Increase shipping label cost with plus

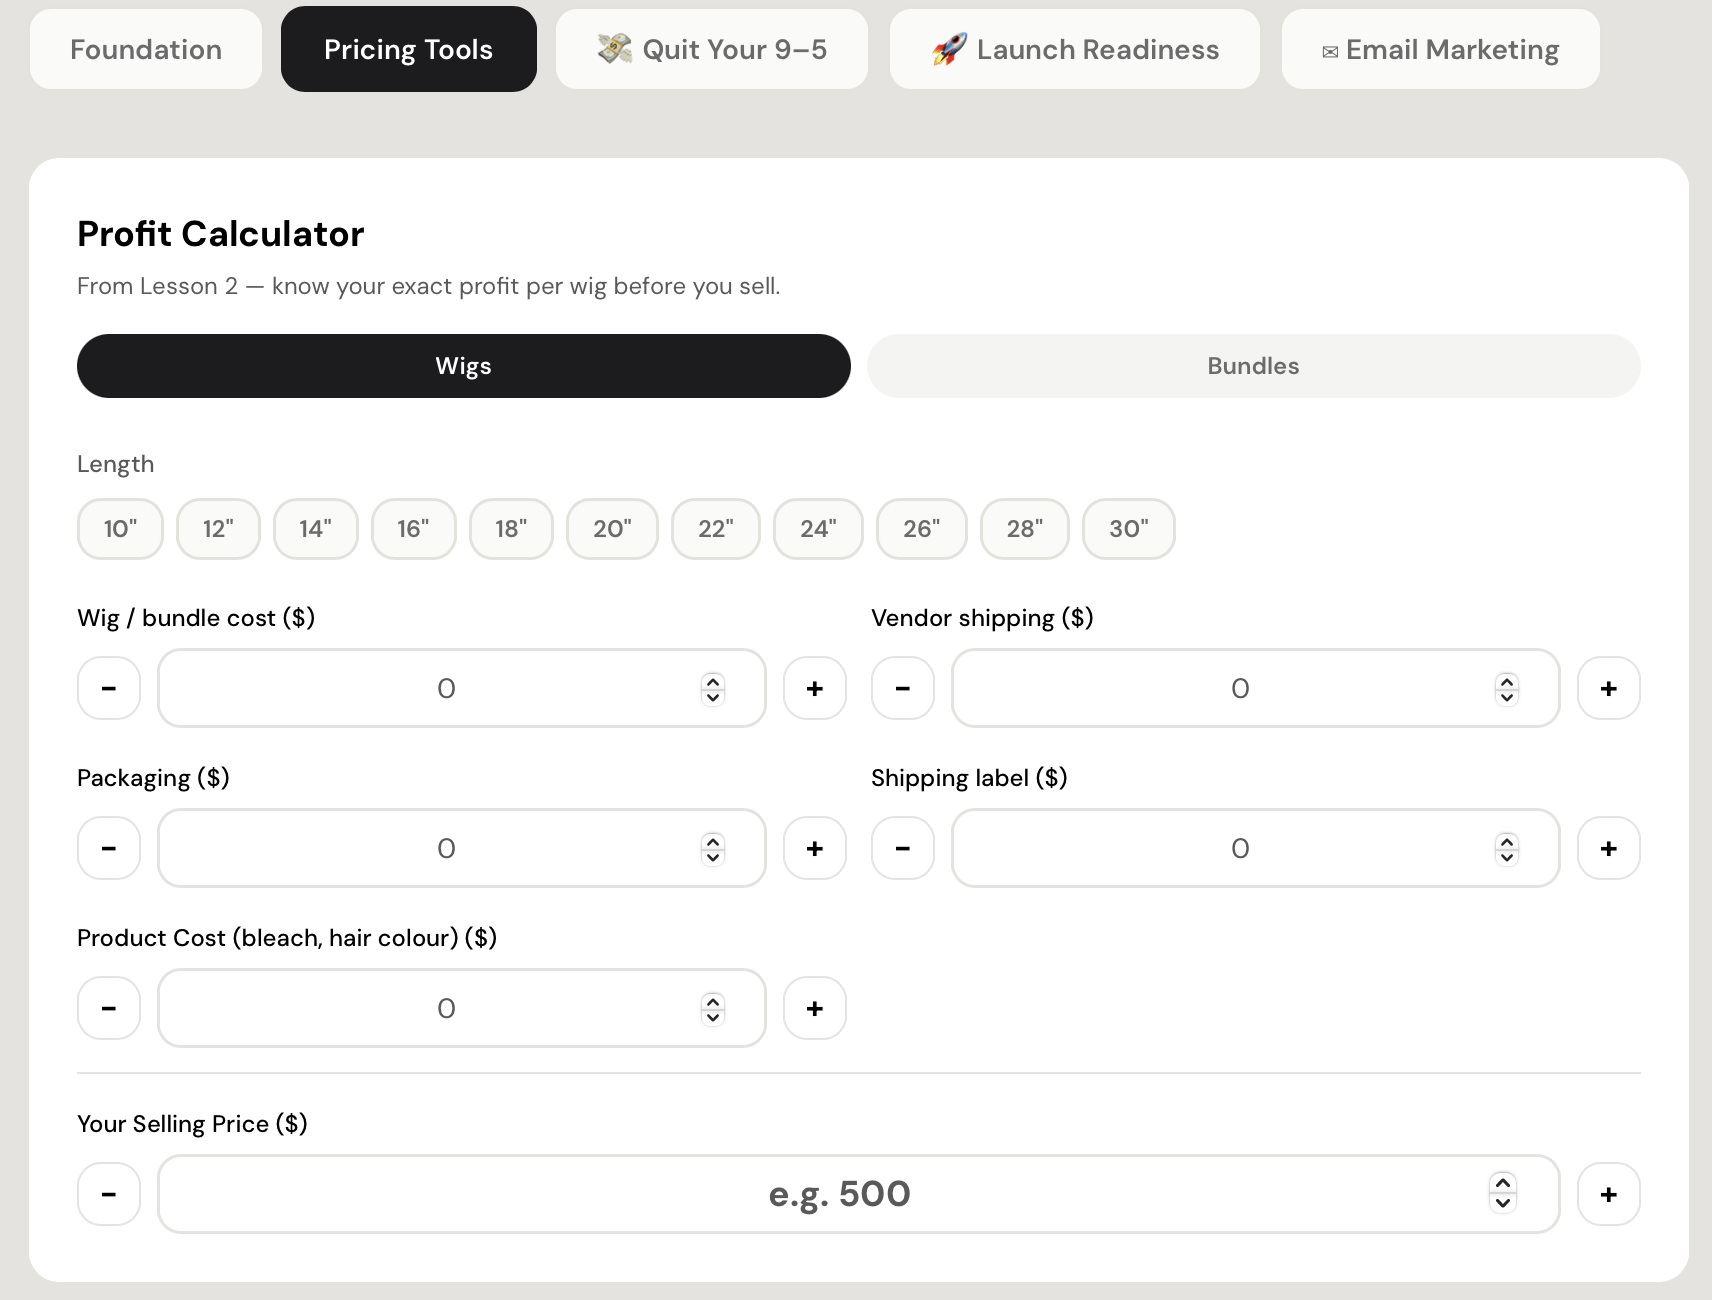click(x=1609, y=848)
